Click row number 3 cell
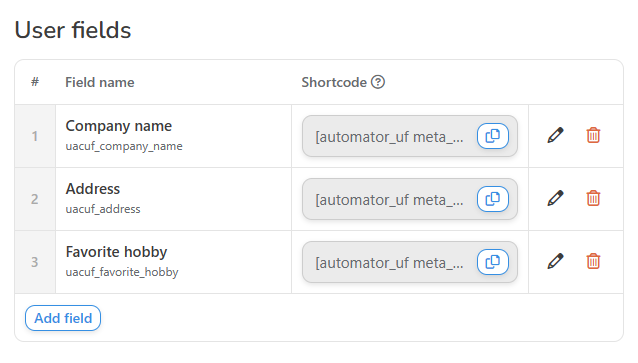The image size is (638, 363). point(35,262)
